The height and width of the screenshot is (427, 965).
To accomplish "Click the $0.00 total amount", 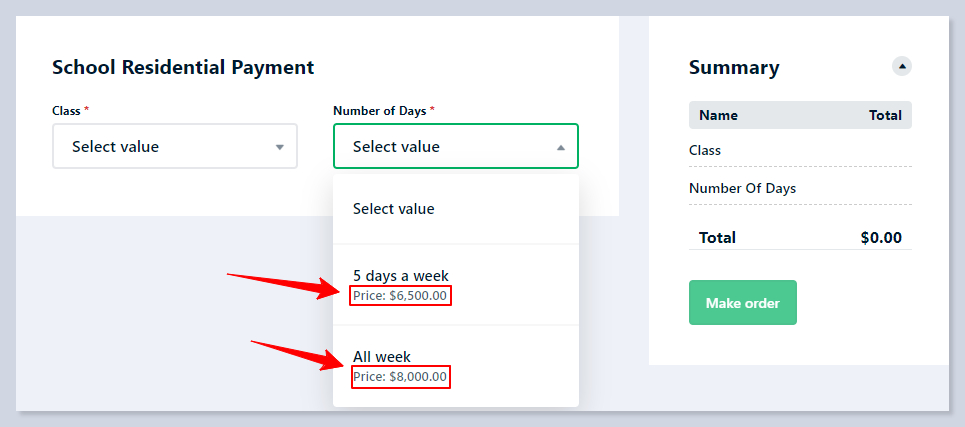I will coord(880,238).
